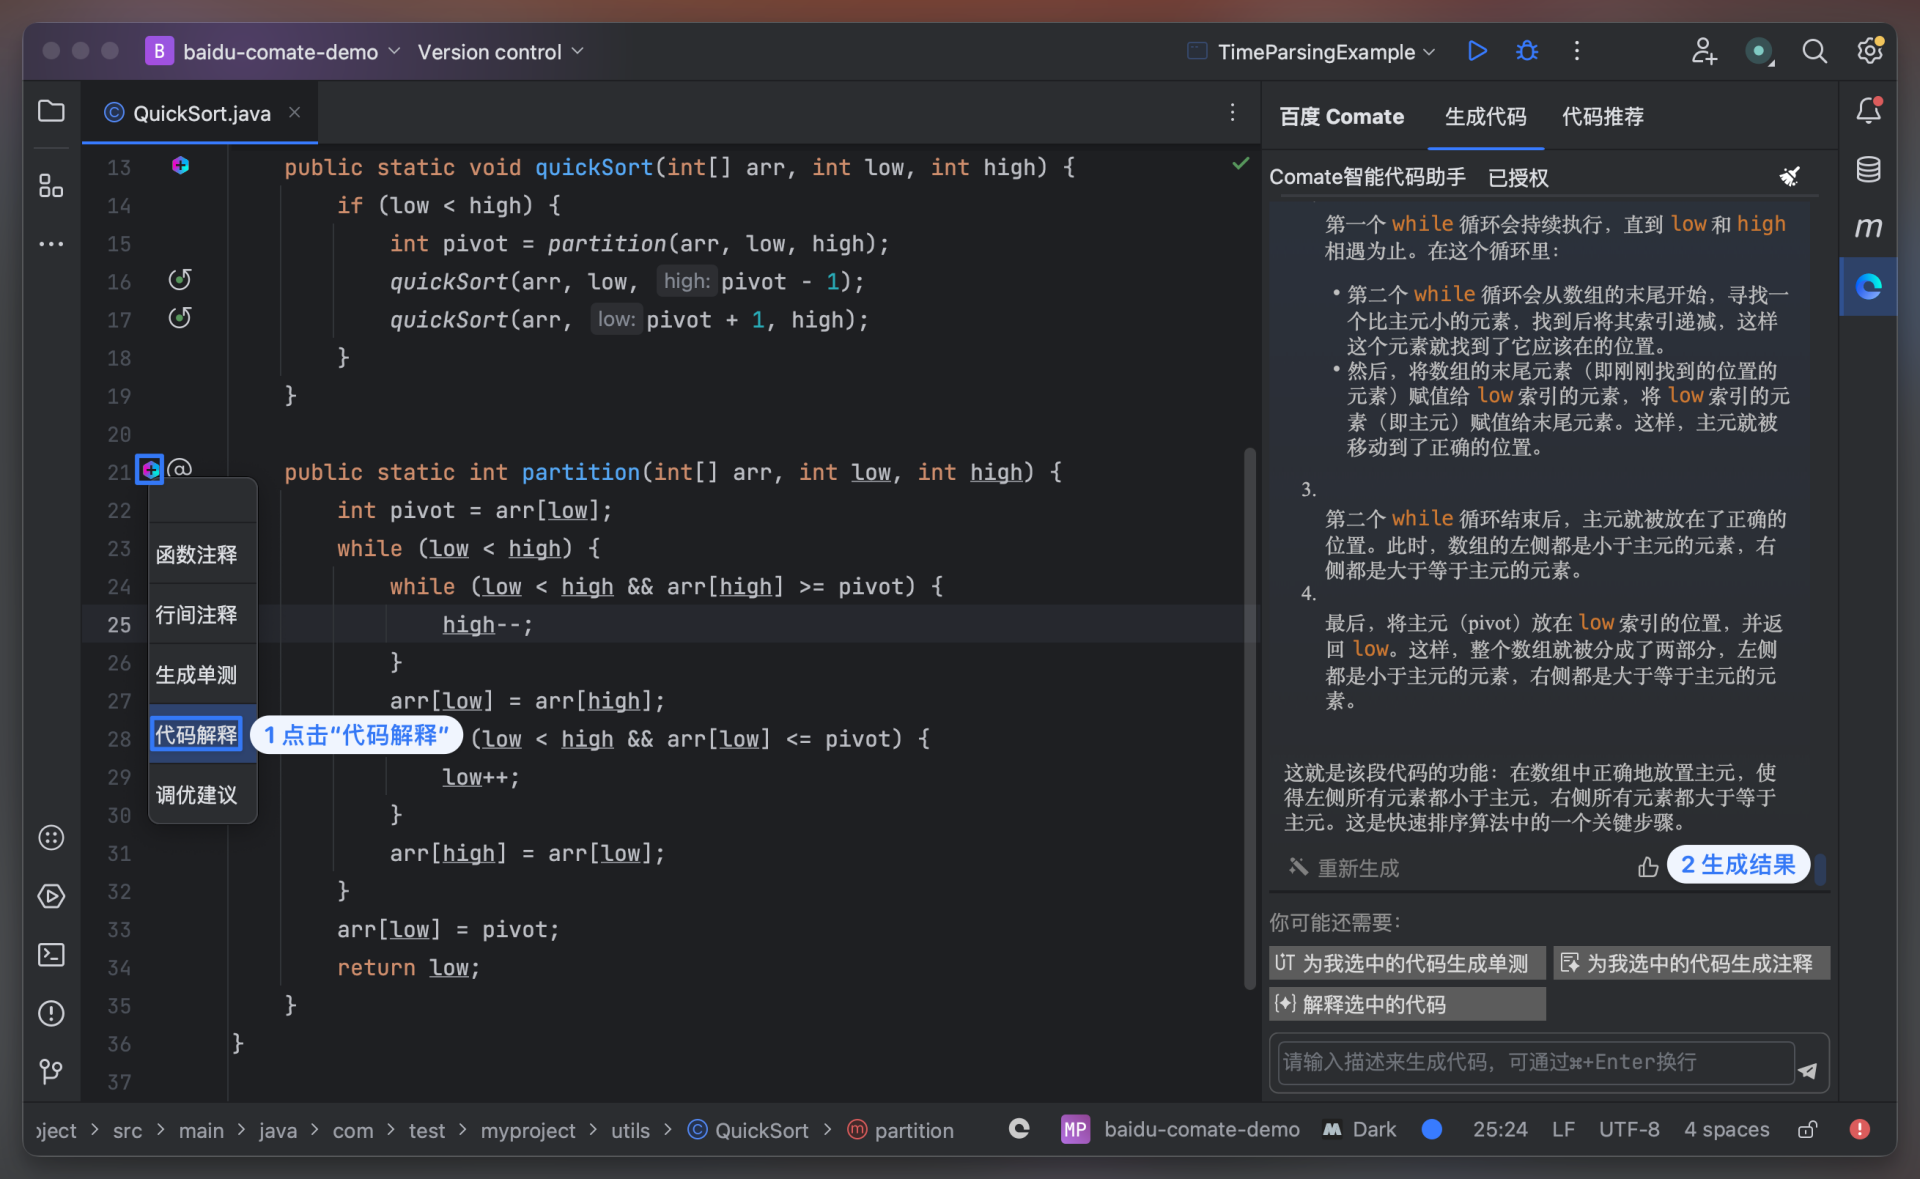Screen dimensions: 1920x1179
Task: Click thumbs up on generated result
Action: pos(1648,867)
